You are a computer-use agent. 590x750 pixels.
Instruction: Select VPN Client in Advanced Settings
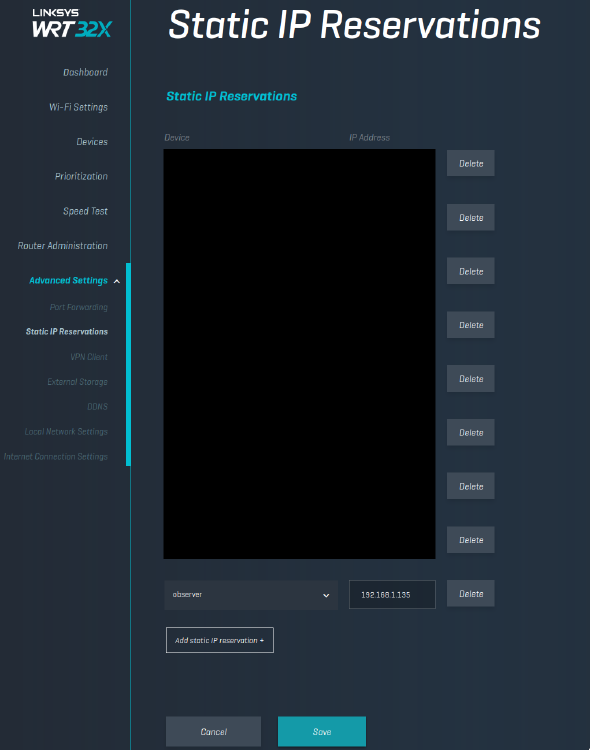pyautogui.click(x=89, y=357)
